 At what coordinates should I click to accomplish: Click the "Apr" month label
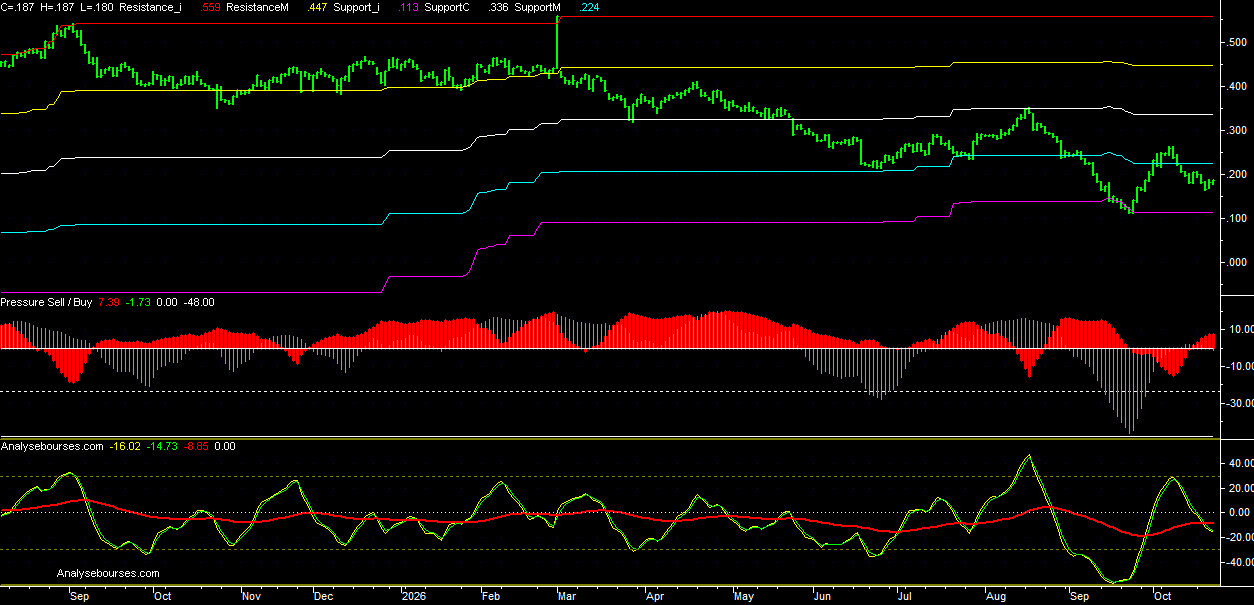point(655,595)
